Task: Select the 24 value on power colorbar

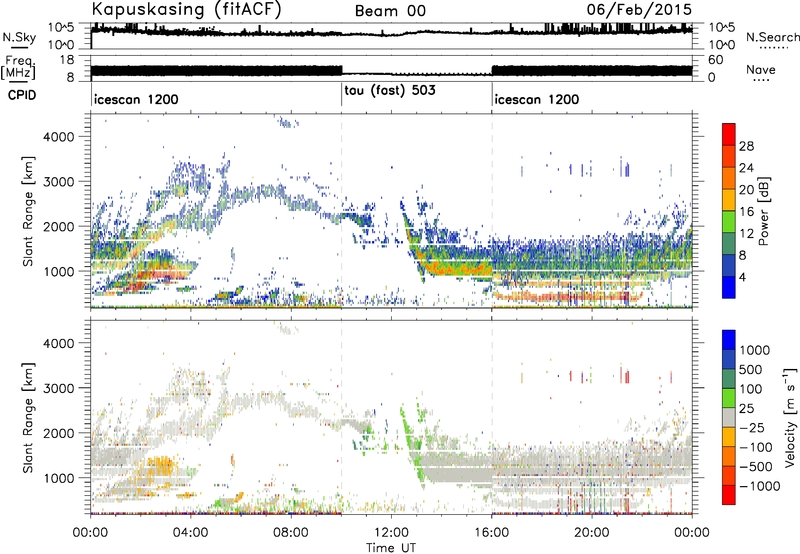Action: coord(746,168)
